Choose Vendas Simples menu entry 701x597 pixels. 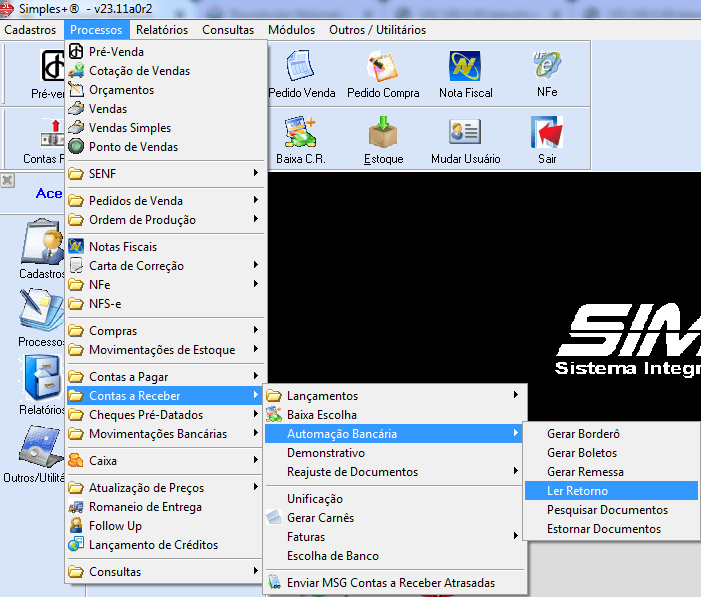[166, 128]
